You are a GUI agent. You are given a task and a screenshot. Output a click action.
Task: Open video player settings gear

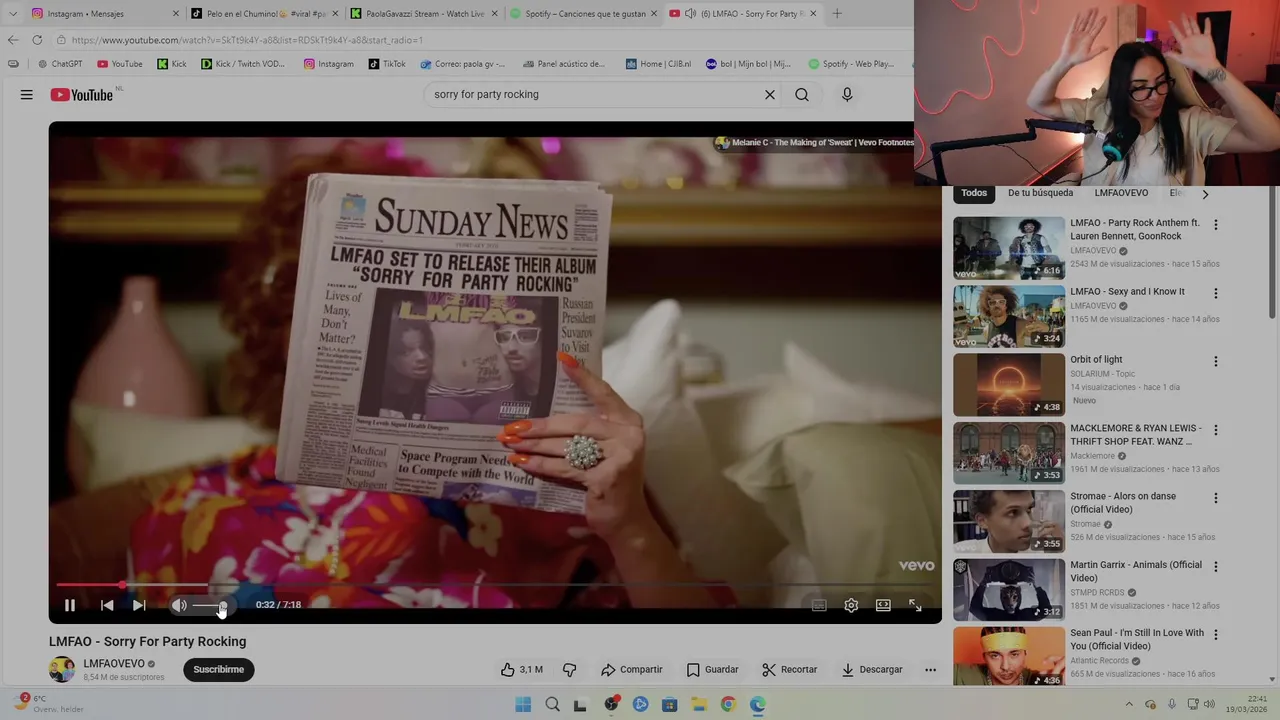click(x=851, y=605)
